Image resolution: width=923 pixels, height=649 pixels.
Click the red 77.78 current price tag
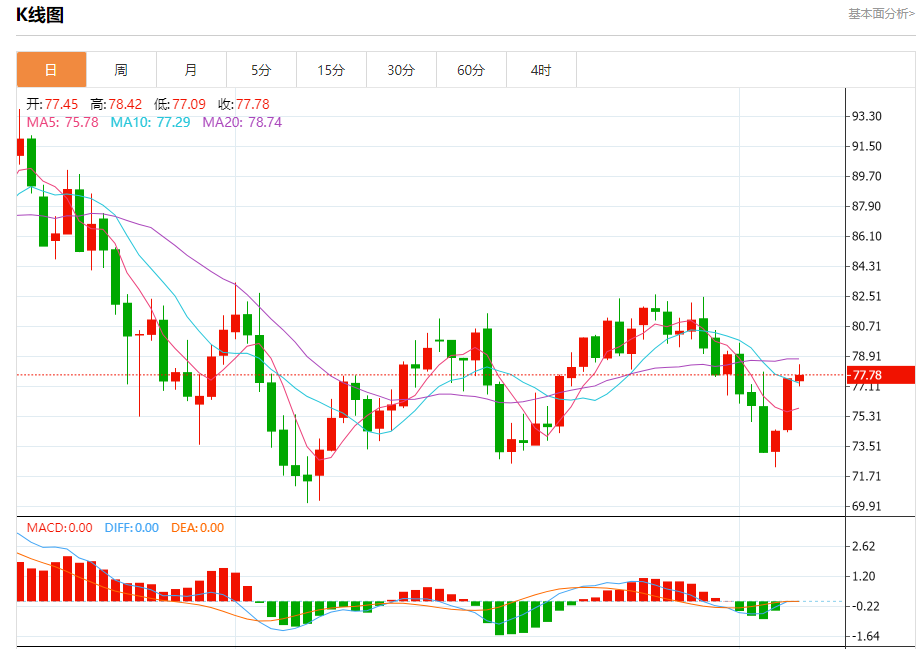[881, 375]
